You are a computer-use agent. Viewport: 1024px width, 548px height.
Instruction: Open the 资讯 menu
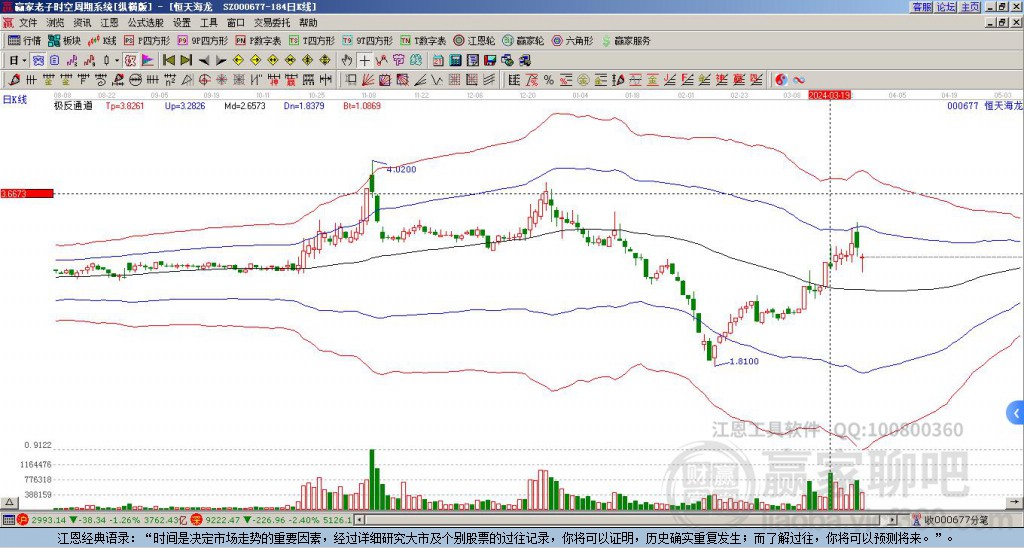pos(82,23)
